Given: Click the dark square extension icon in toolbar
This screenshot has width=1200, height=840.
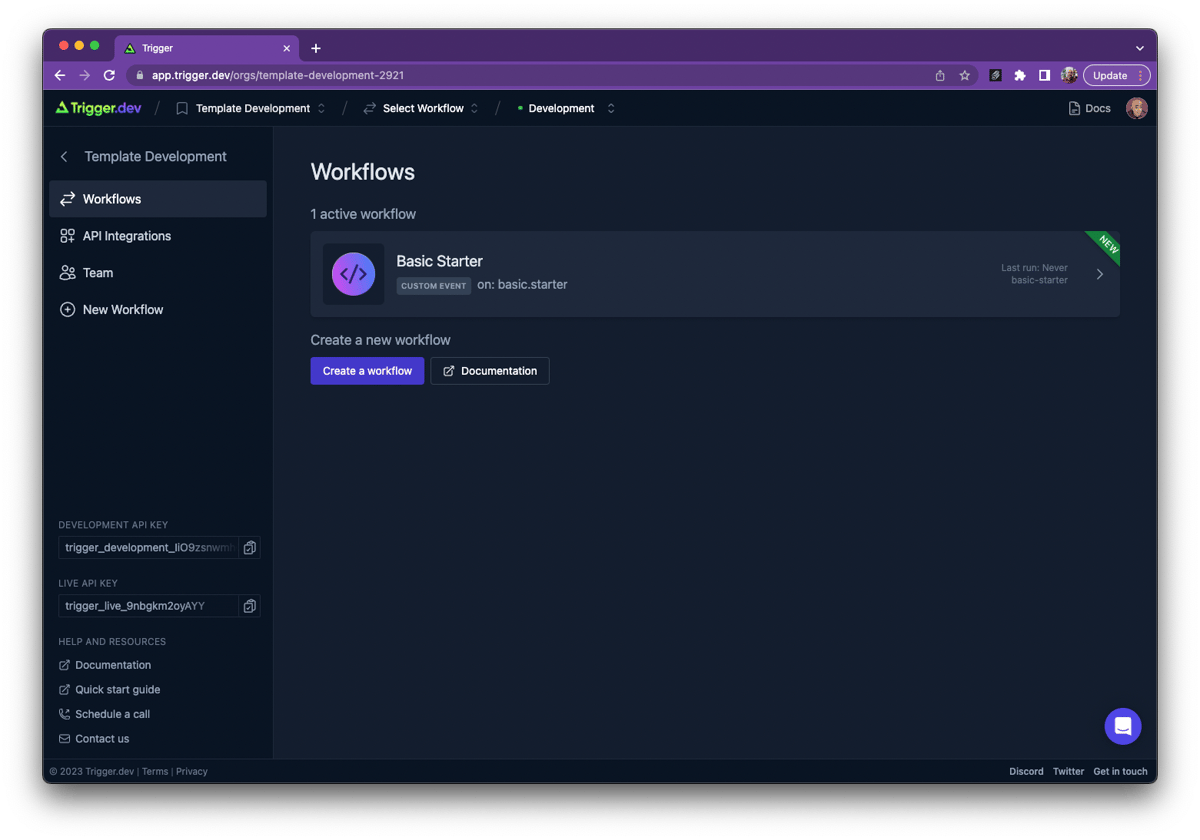Looking at the screenshot, I should pos(995,75).
